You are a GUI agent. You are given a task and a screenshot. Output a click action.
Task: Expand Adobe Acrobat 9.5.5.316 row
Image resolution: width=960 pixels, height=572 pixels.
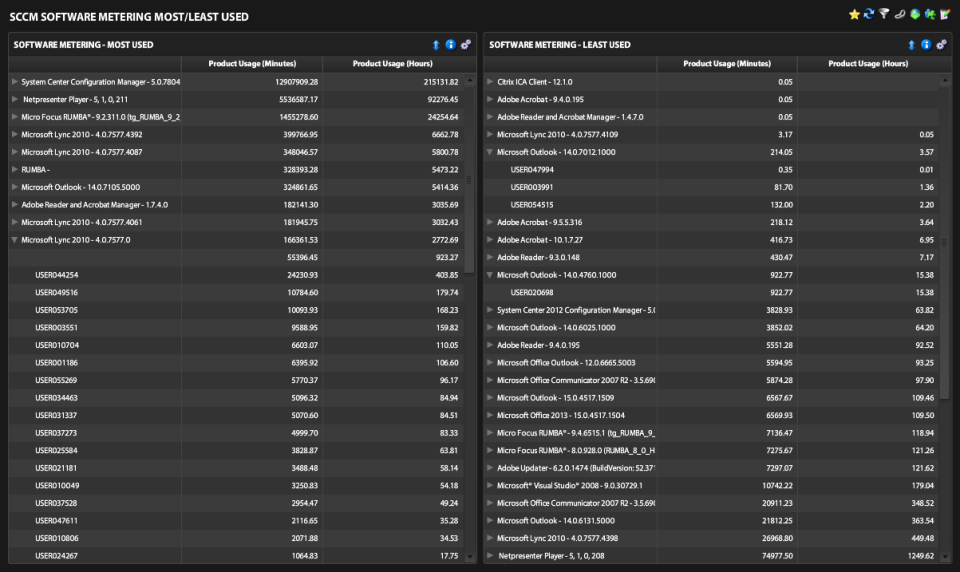(x=490, y=222)
